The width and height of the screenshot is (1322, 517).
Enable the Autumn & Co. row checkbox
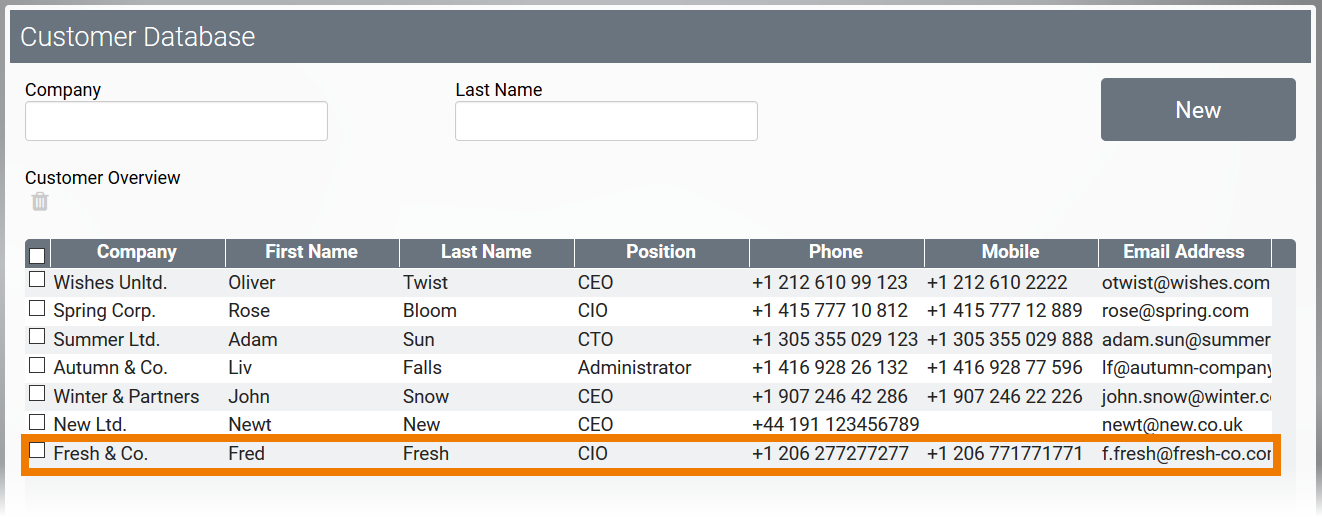(x=37, y=365)
